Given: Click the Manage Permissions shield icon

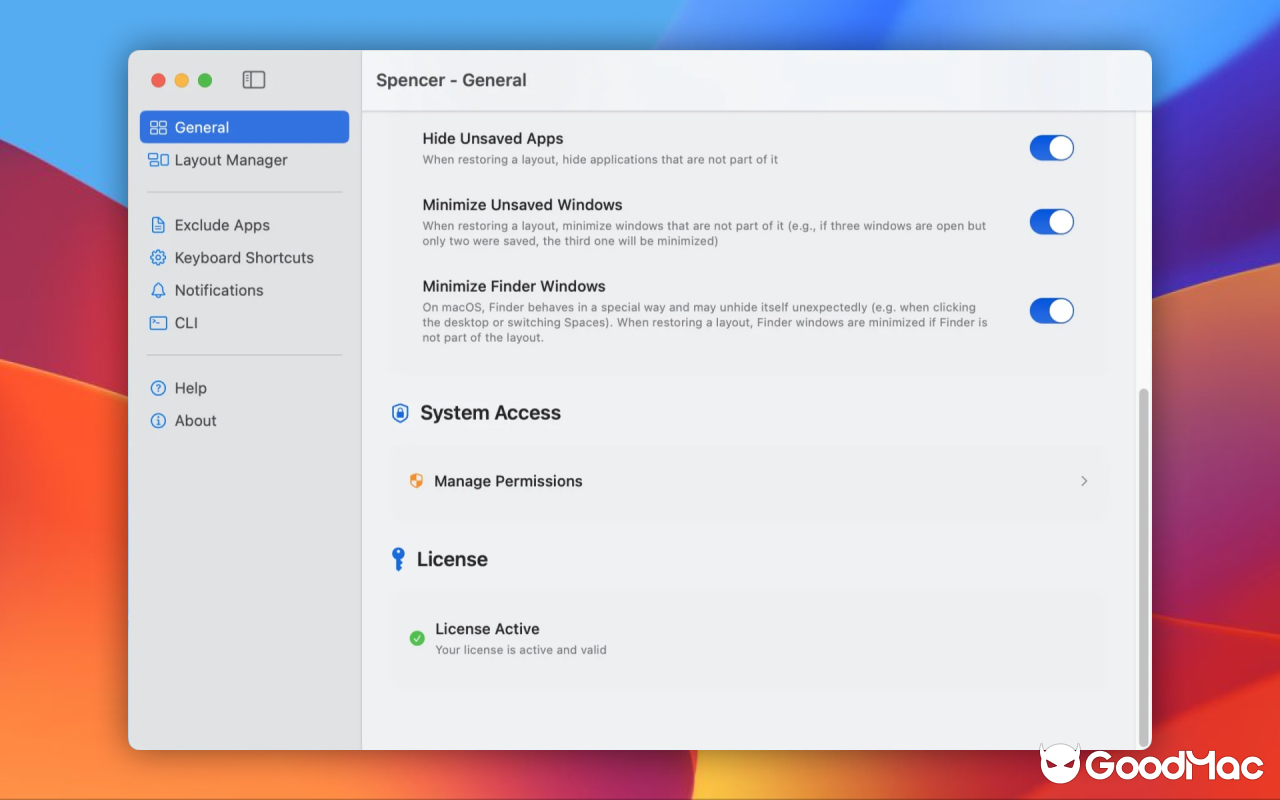Looking at the screenshot, I should pyautogui.click(x=417, y=481).
